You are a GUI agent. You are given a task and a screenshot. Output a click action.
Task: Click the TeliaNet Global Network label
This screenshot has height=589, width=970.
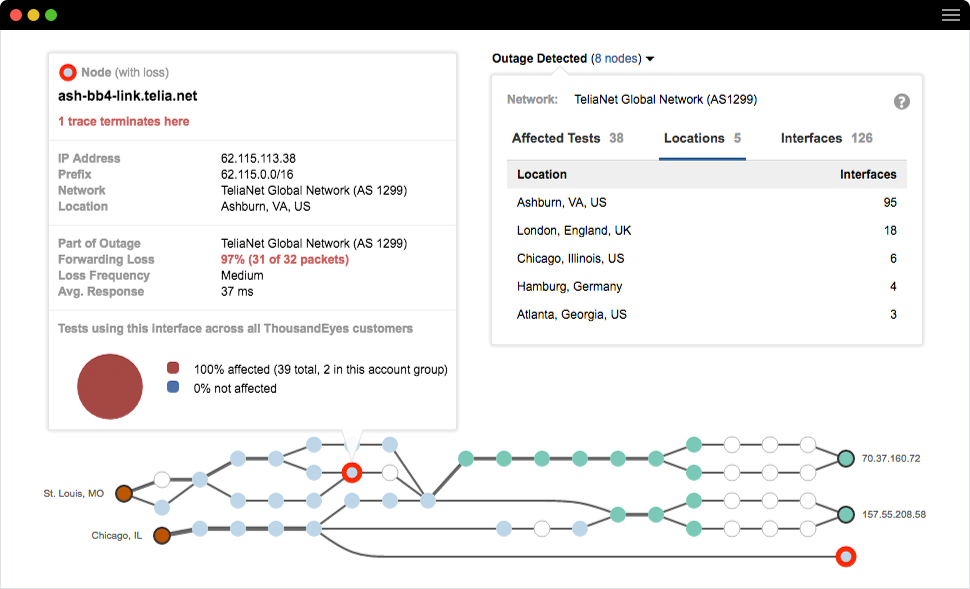(666, 99)
